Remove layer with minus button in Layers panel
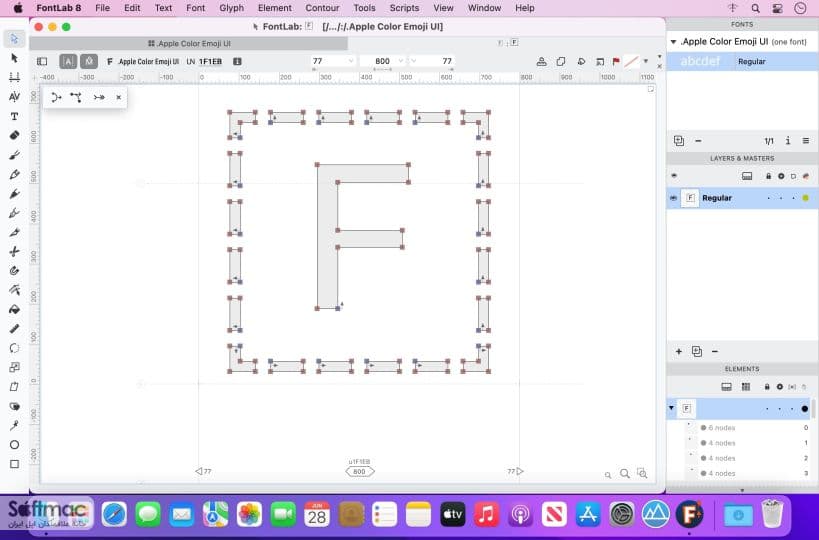Viewport: 819px width, 540px height. pos(715,351)
